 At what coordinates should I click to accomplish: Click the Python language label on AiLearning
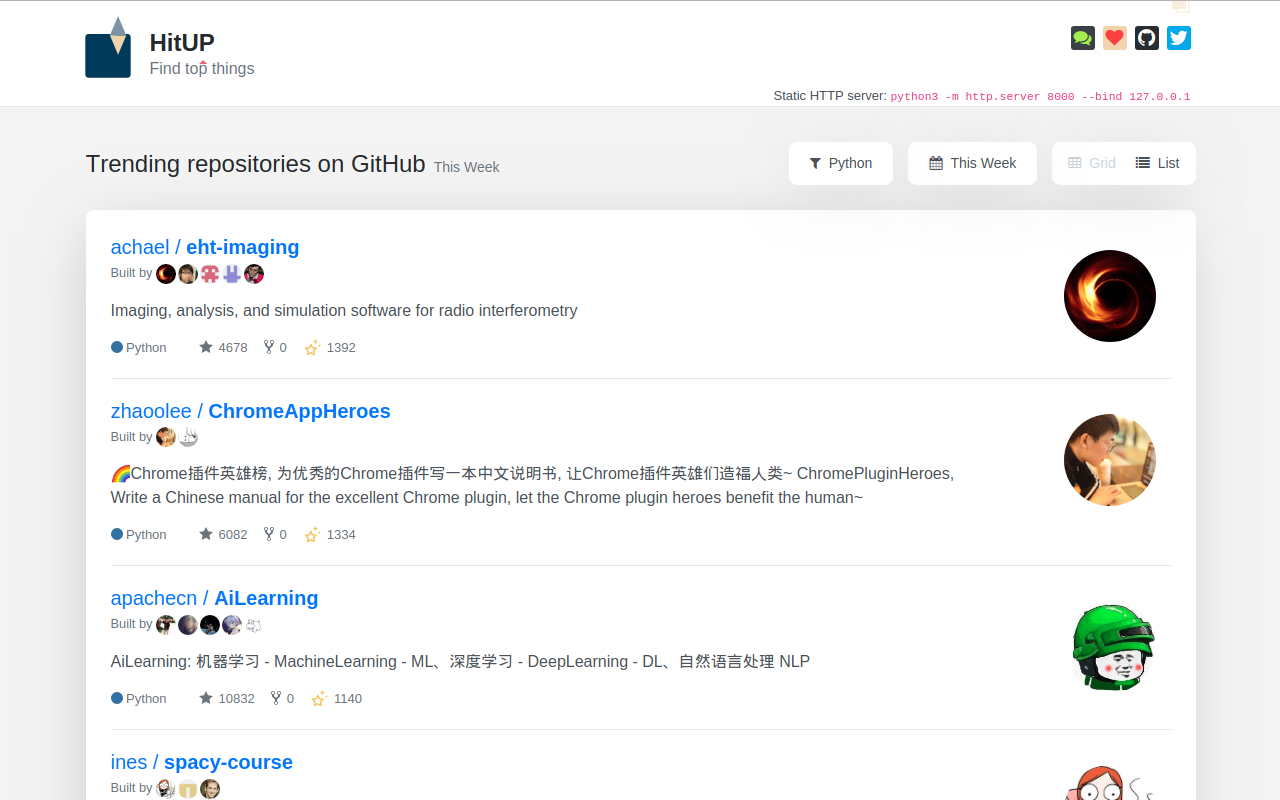[x=139, y=698]
